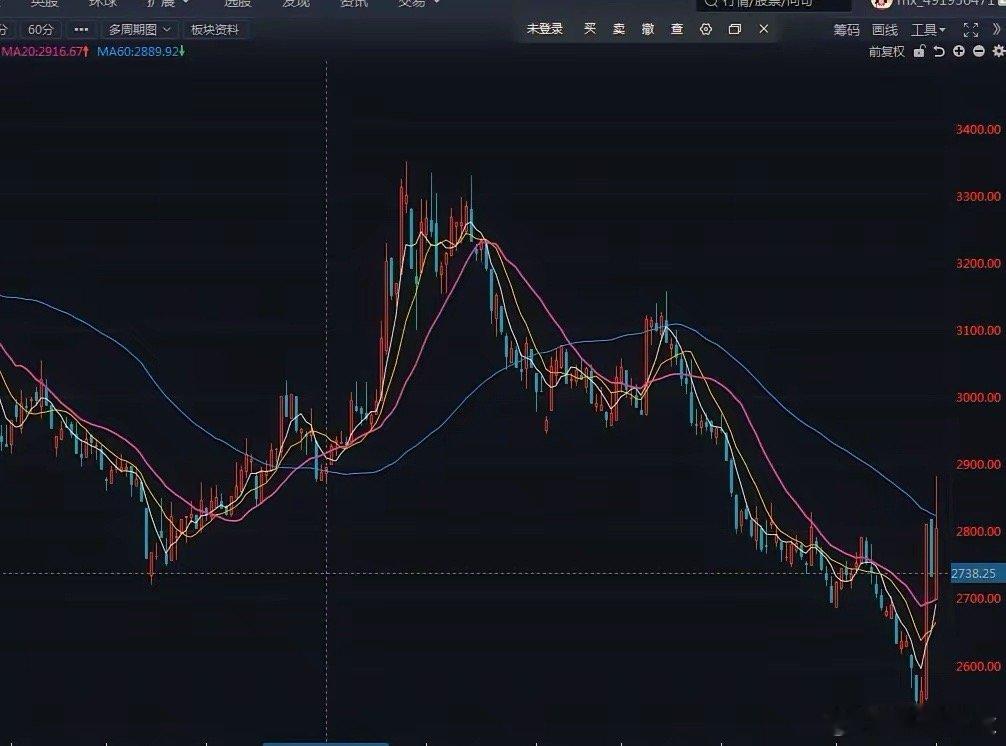Viewport: 1006px width, 746px height.
Task: Click the 未登录 login status
Action: click(x=544, y=29)
